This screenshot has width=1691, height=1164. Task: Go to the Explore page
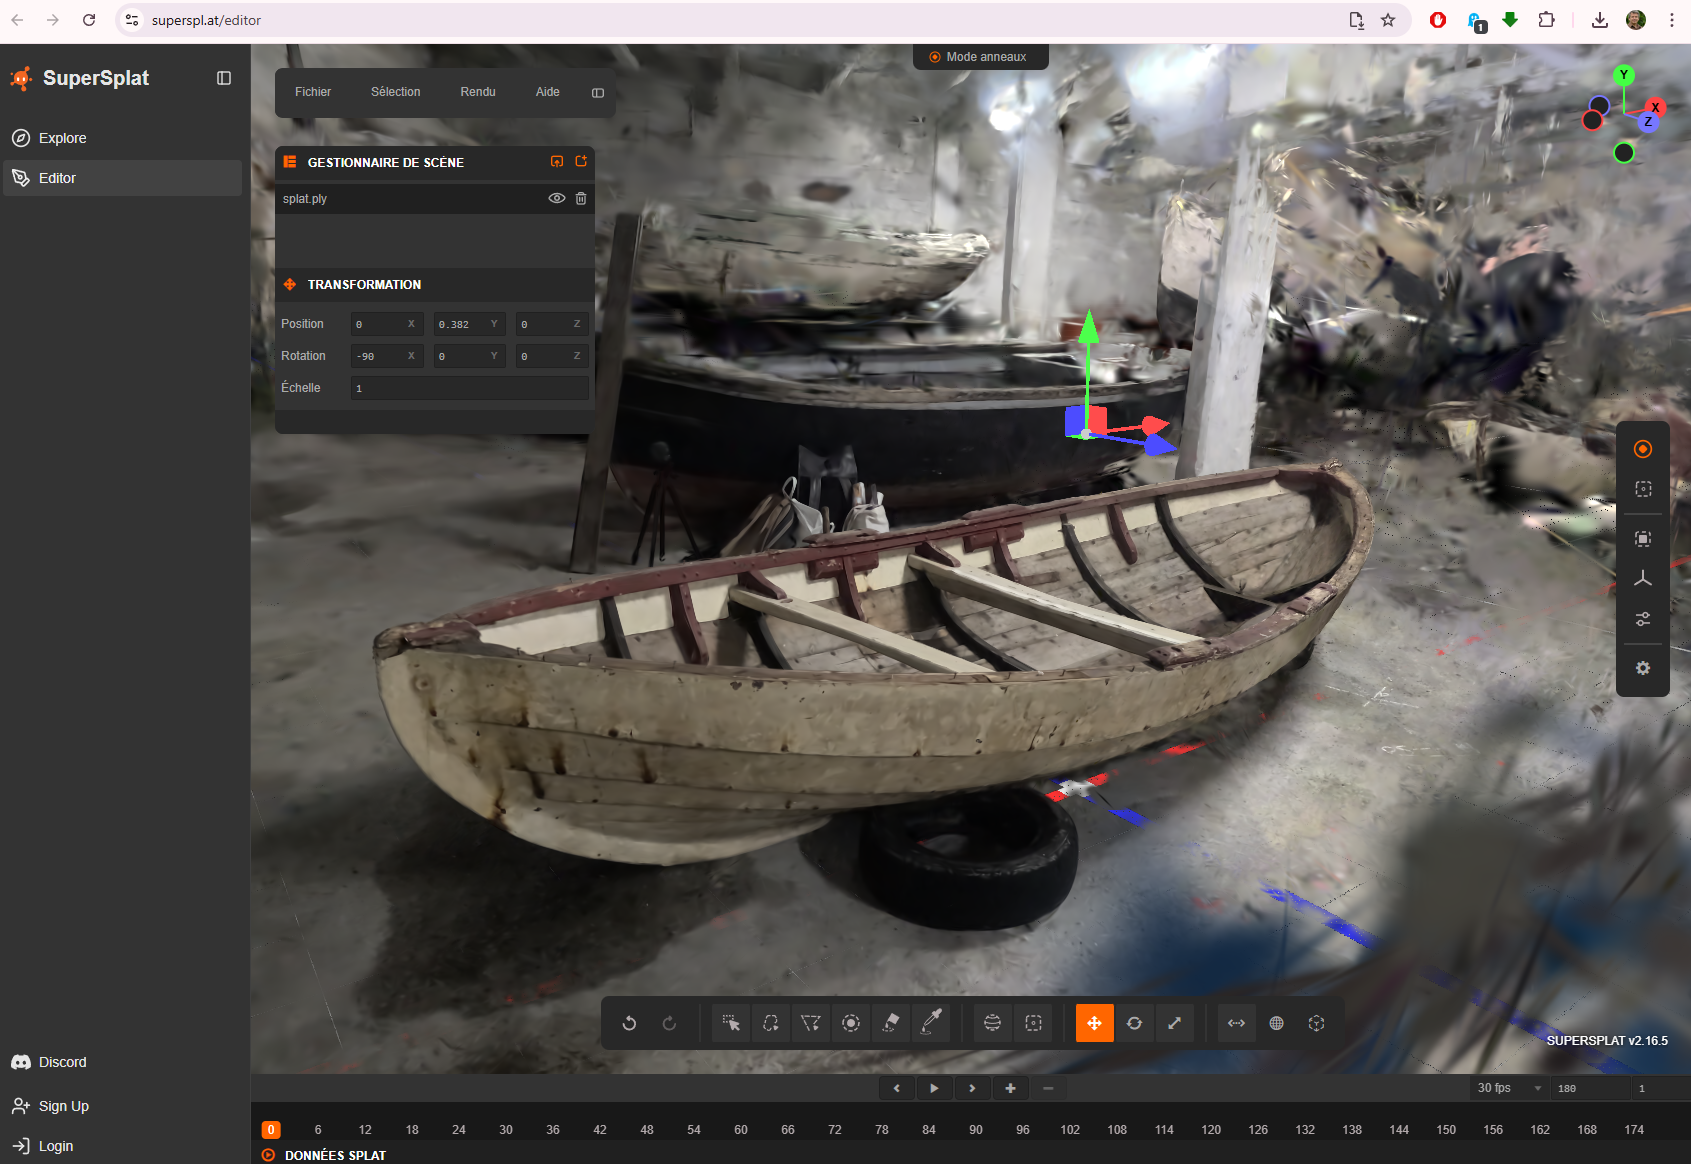click(62, 138)
